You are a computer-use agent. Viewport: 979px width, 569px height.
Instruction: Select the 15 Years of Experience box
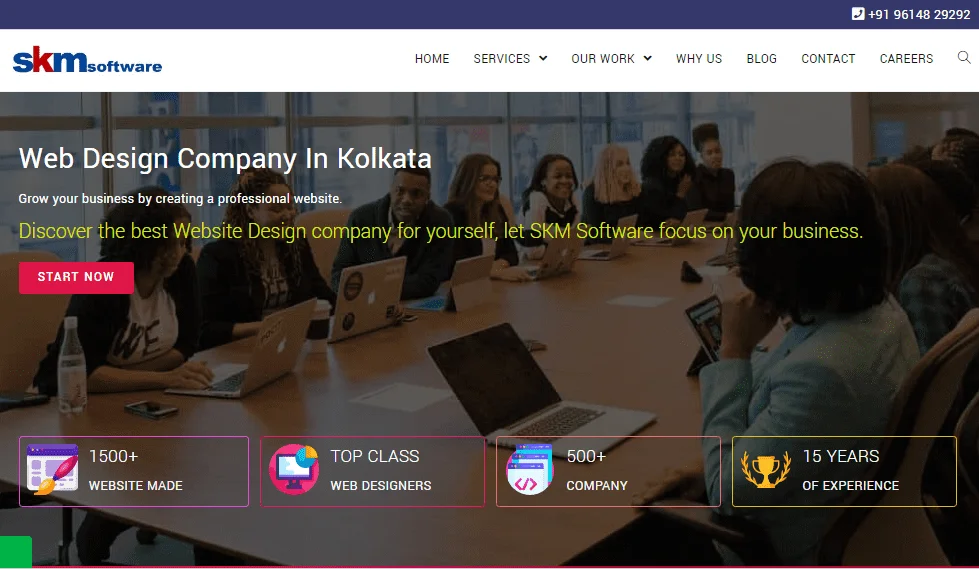click(x=844, y=472)
